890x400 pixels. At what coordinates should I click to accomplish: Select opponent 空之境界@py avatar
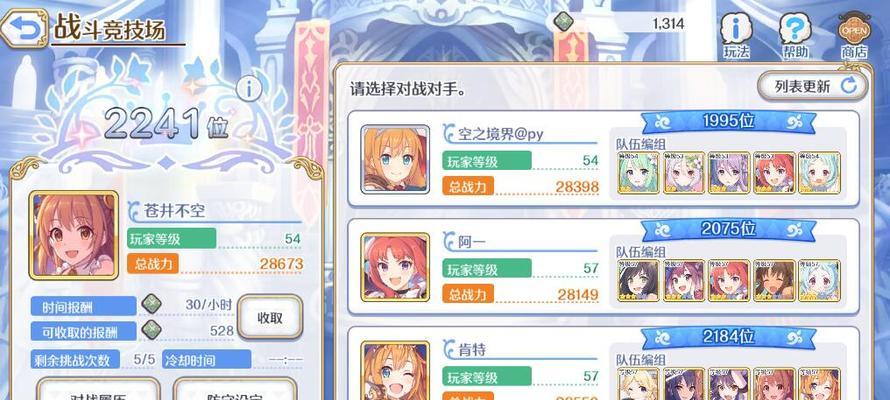click(395, 159)
